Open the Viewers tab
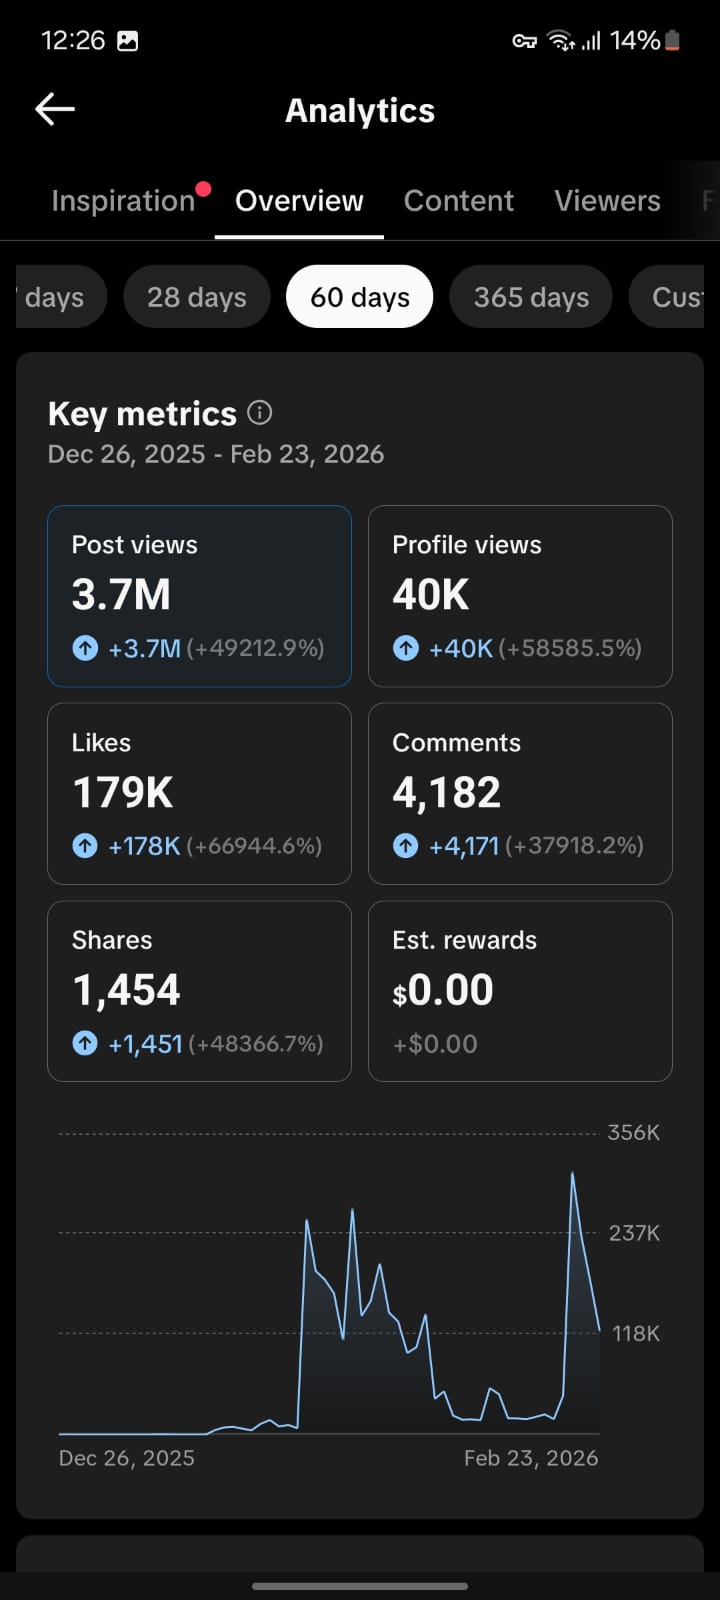The image size is (720, 1600). (x=607, y=201)
